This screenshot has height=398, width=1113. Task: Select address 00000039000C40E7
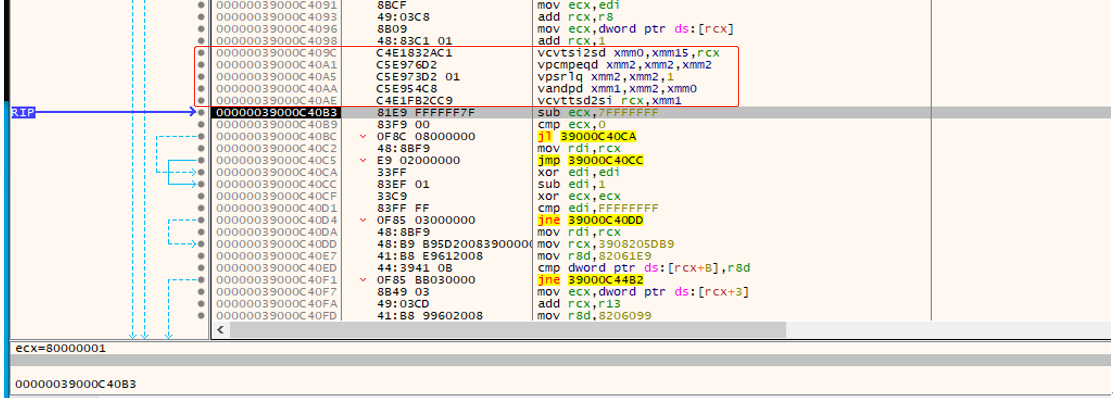click(x=277, y=255)
